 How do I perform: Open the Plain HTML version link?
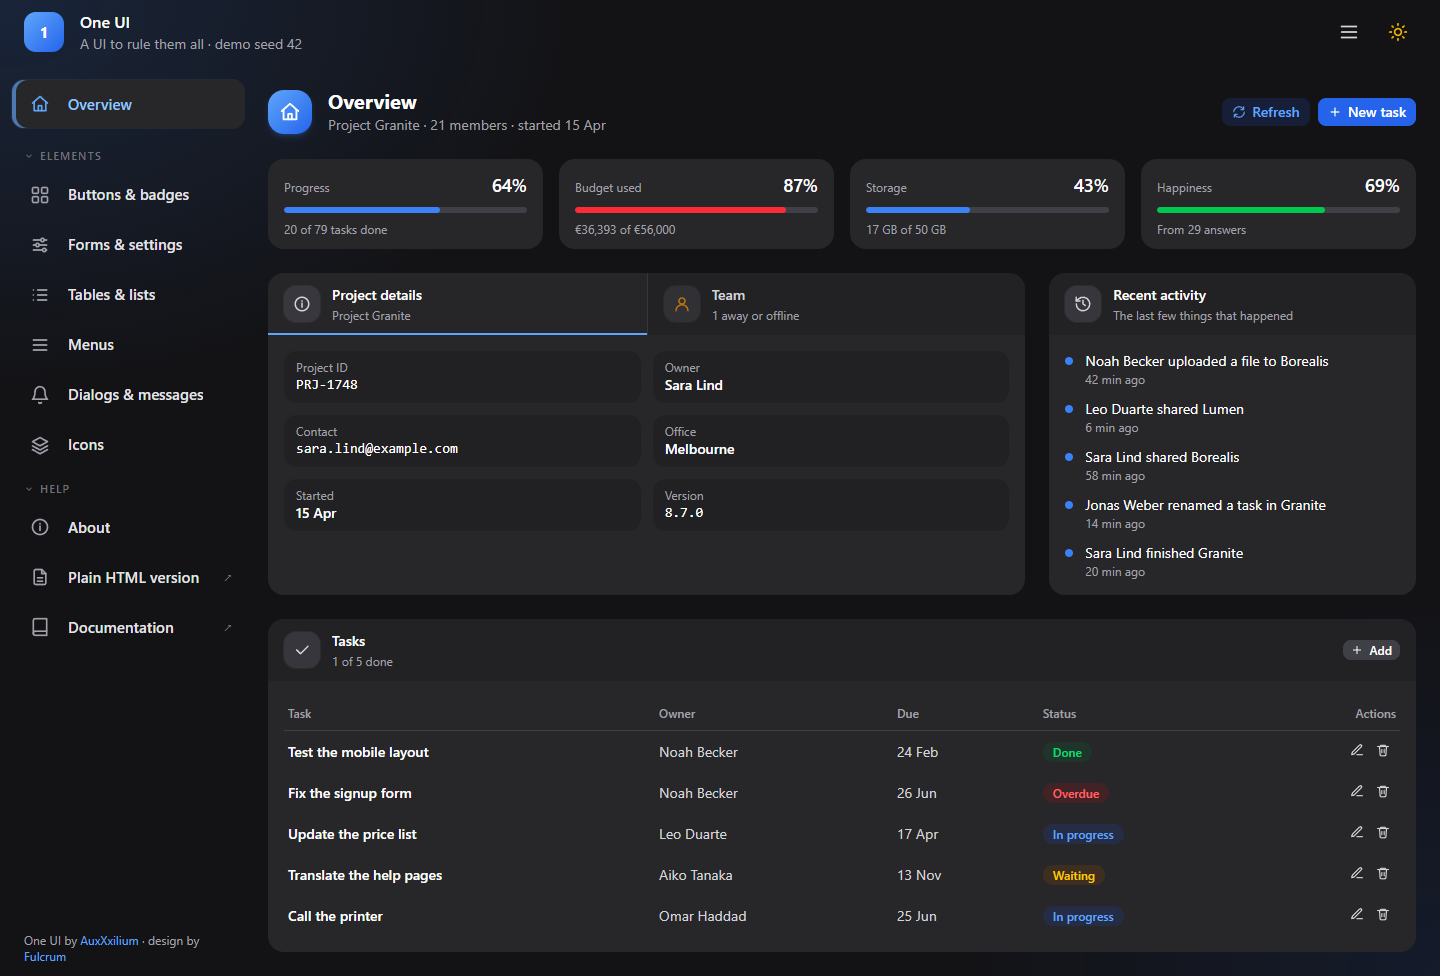pyautogui.click(x=128, y=578)
